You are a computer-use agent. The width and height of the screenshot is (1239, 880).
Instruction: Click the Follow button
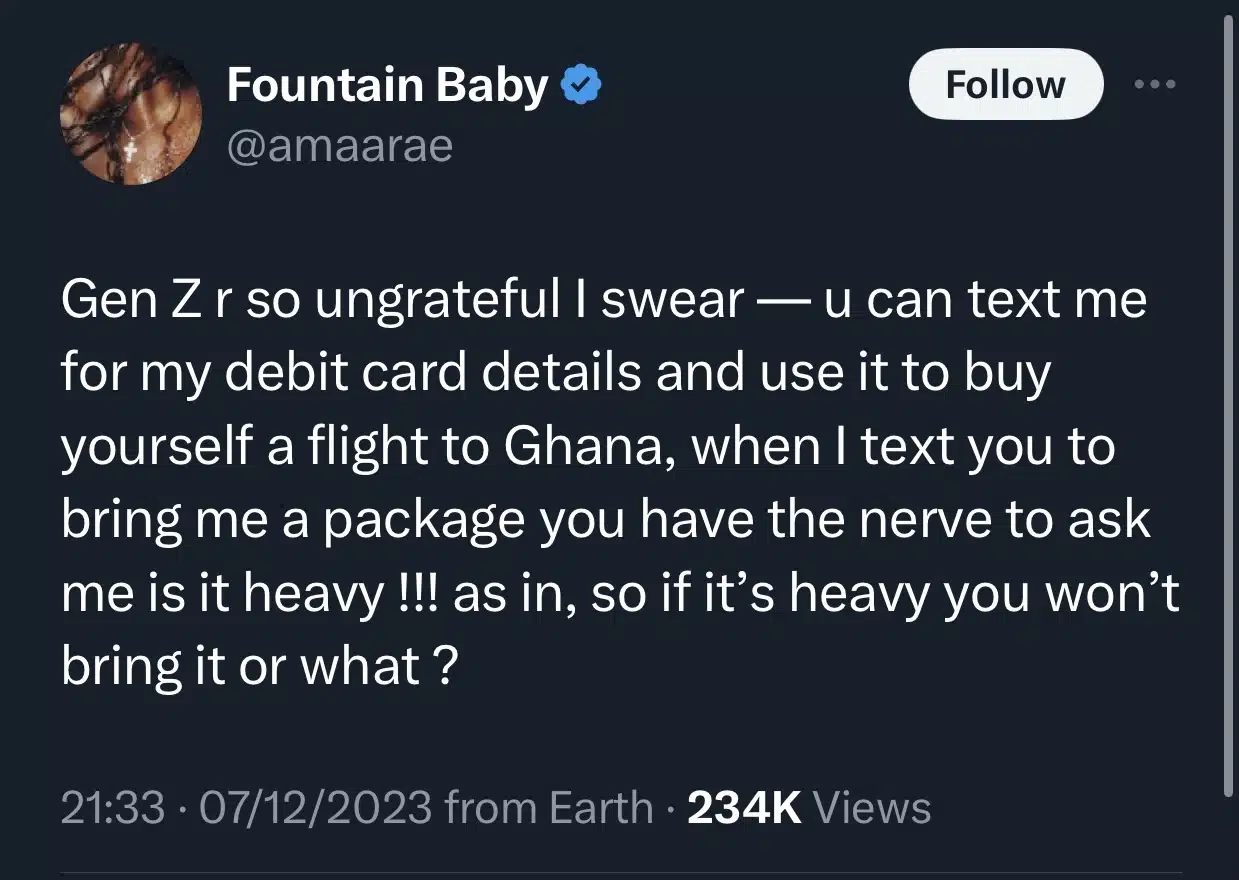coord(1005,85)
